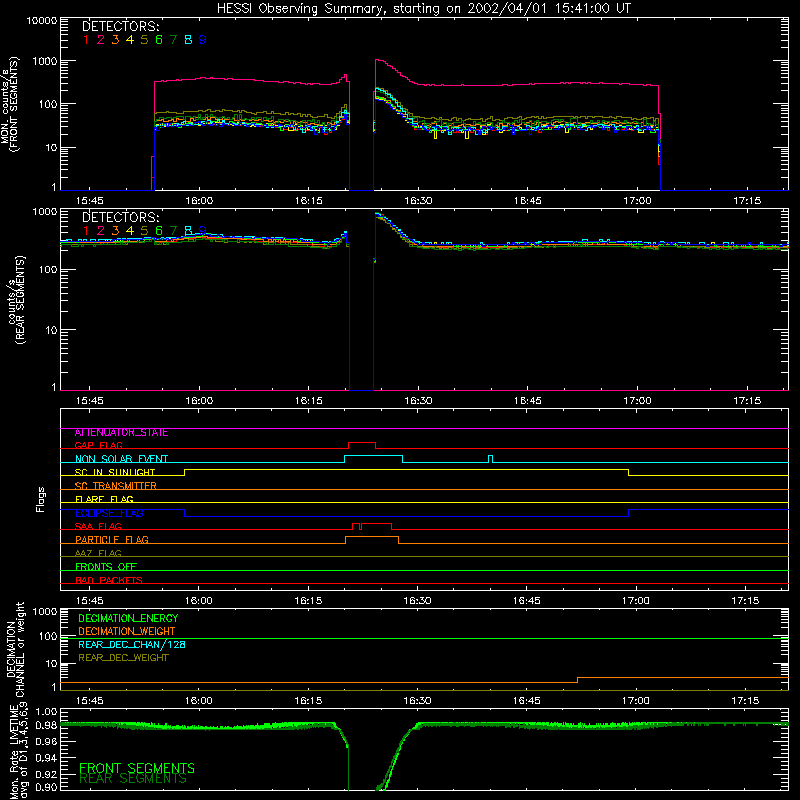Viewport: 800px width, 800px height.
Task: Click the BAD_PACKETS flag label
Action: [109, 581]
